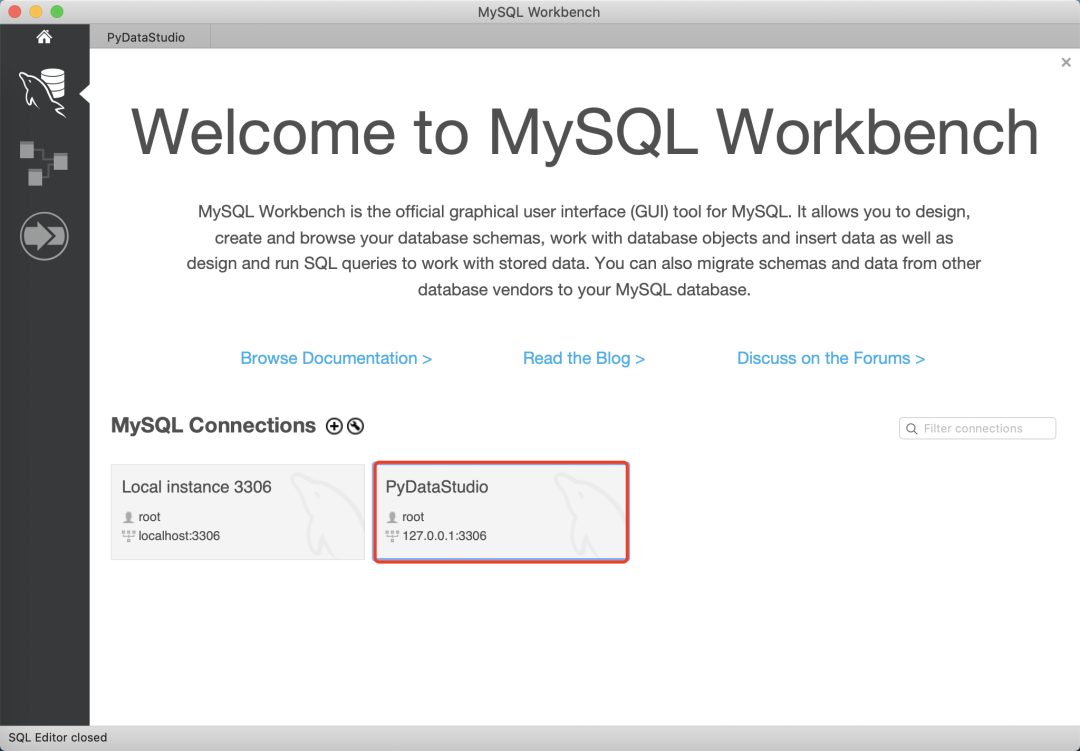Open the Migration wizard sidebar icon

(x=44, y=236)
